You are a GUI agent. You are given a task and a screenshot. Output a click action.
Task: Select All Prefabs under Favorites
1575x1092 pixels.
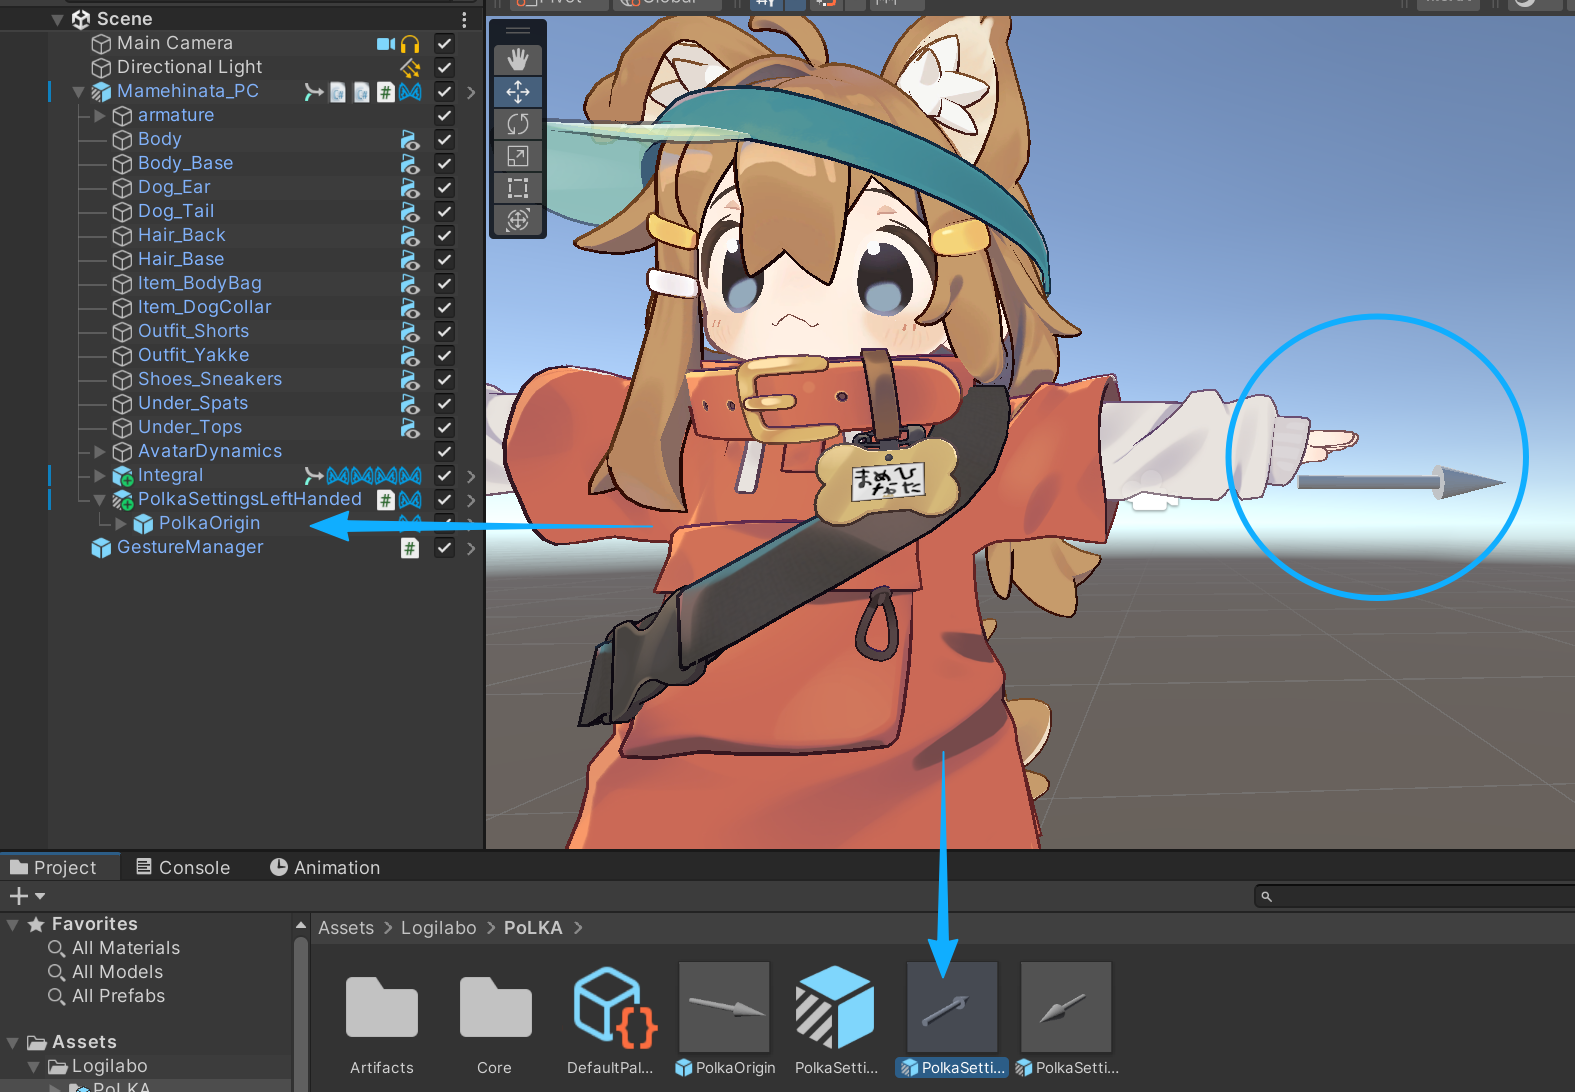118,996
